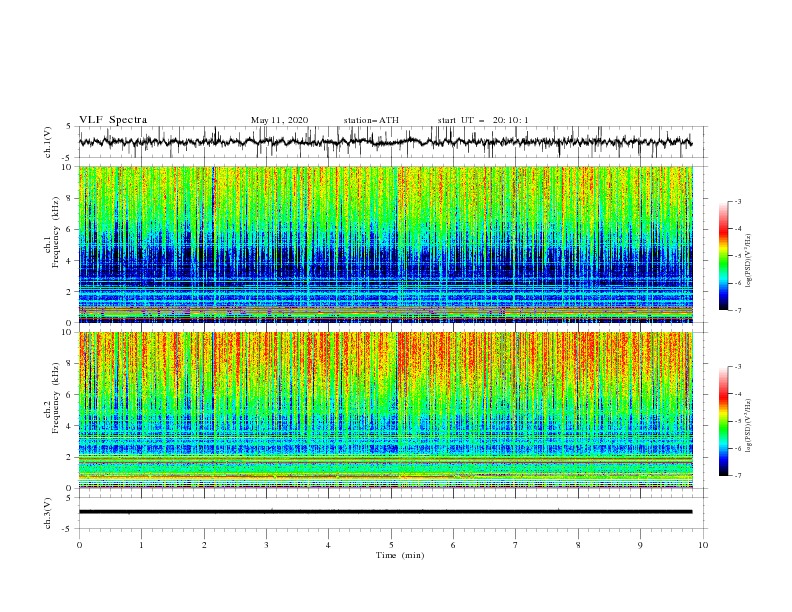Viewport: 792px width, 612px height.
Task: Click time axis tick label "3"
Action: coord(266,545)
